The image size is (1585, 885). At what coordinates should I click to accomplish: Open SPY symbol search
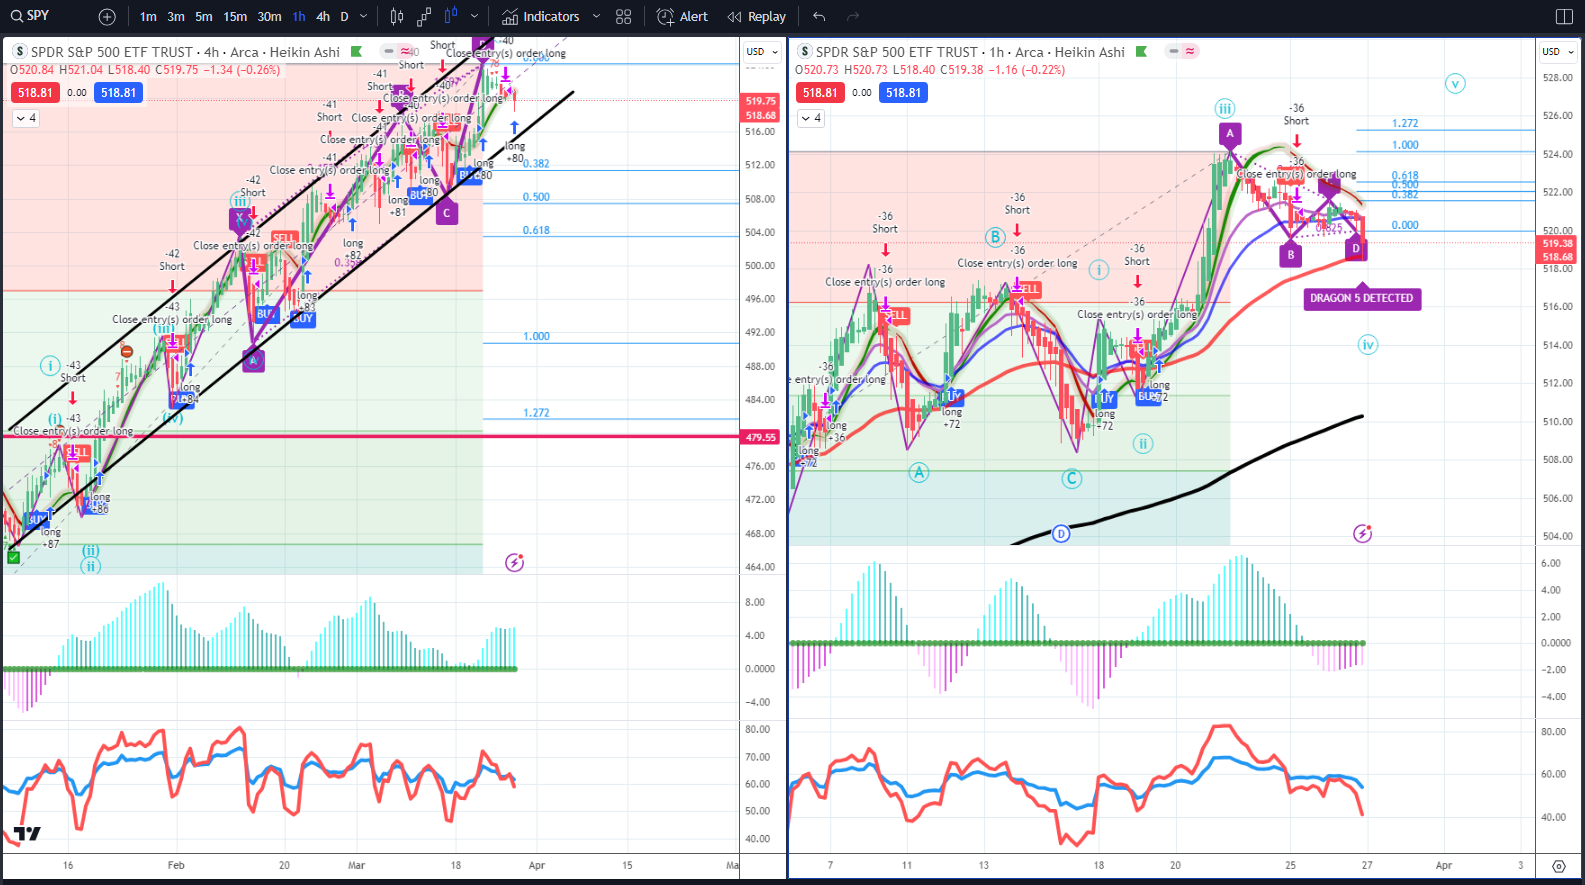[x=30, y=16]
